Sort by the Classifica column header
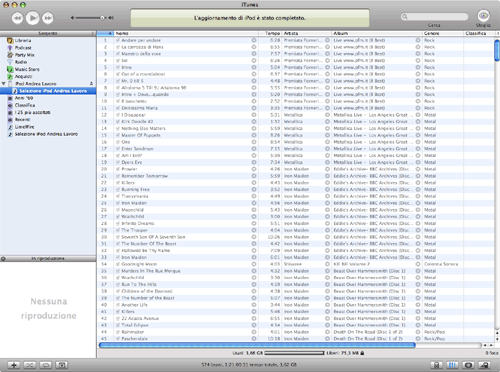Viewport: 500px width, 372px height. (x=479, y=33)
